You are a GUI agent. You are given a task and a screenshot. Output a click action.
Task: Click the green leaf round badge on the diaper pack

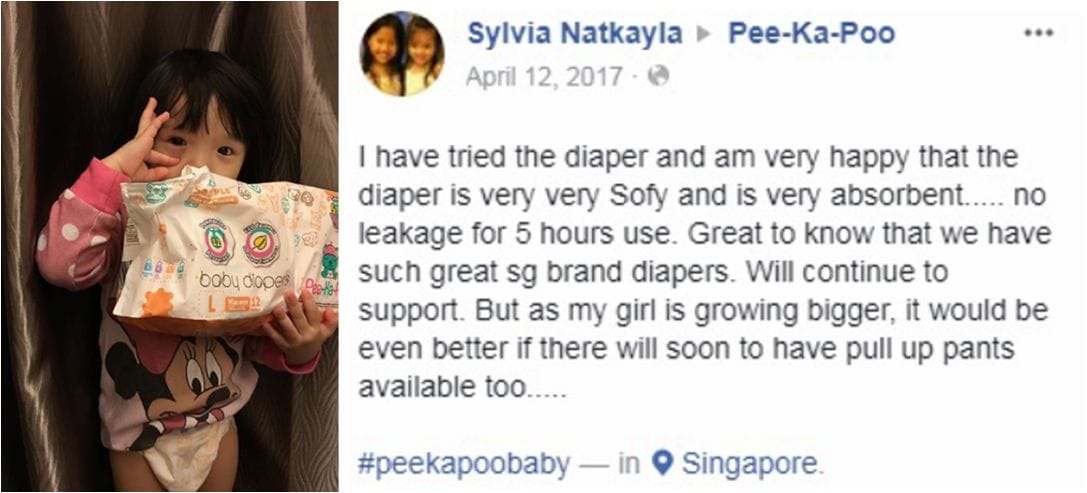[x=218, y=240]
